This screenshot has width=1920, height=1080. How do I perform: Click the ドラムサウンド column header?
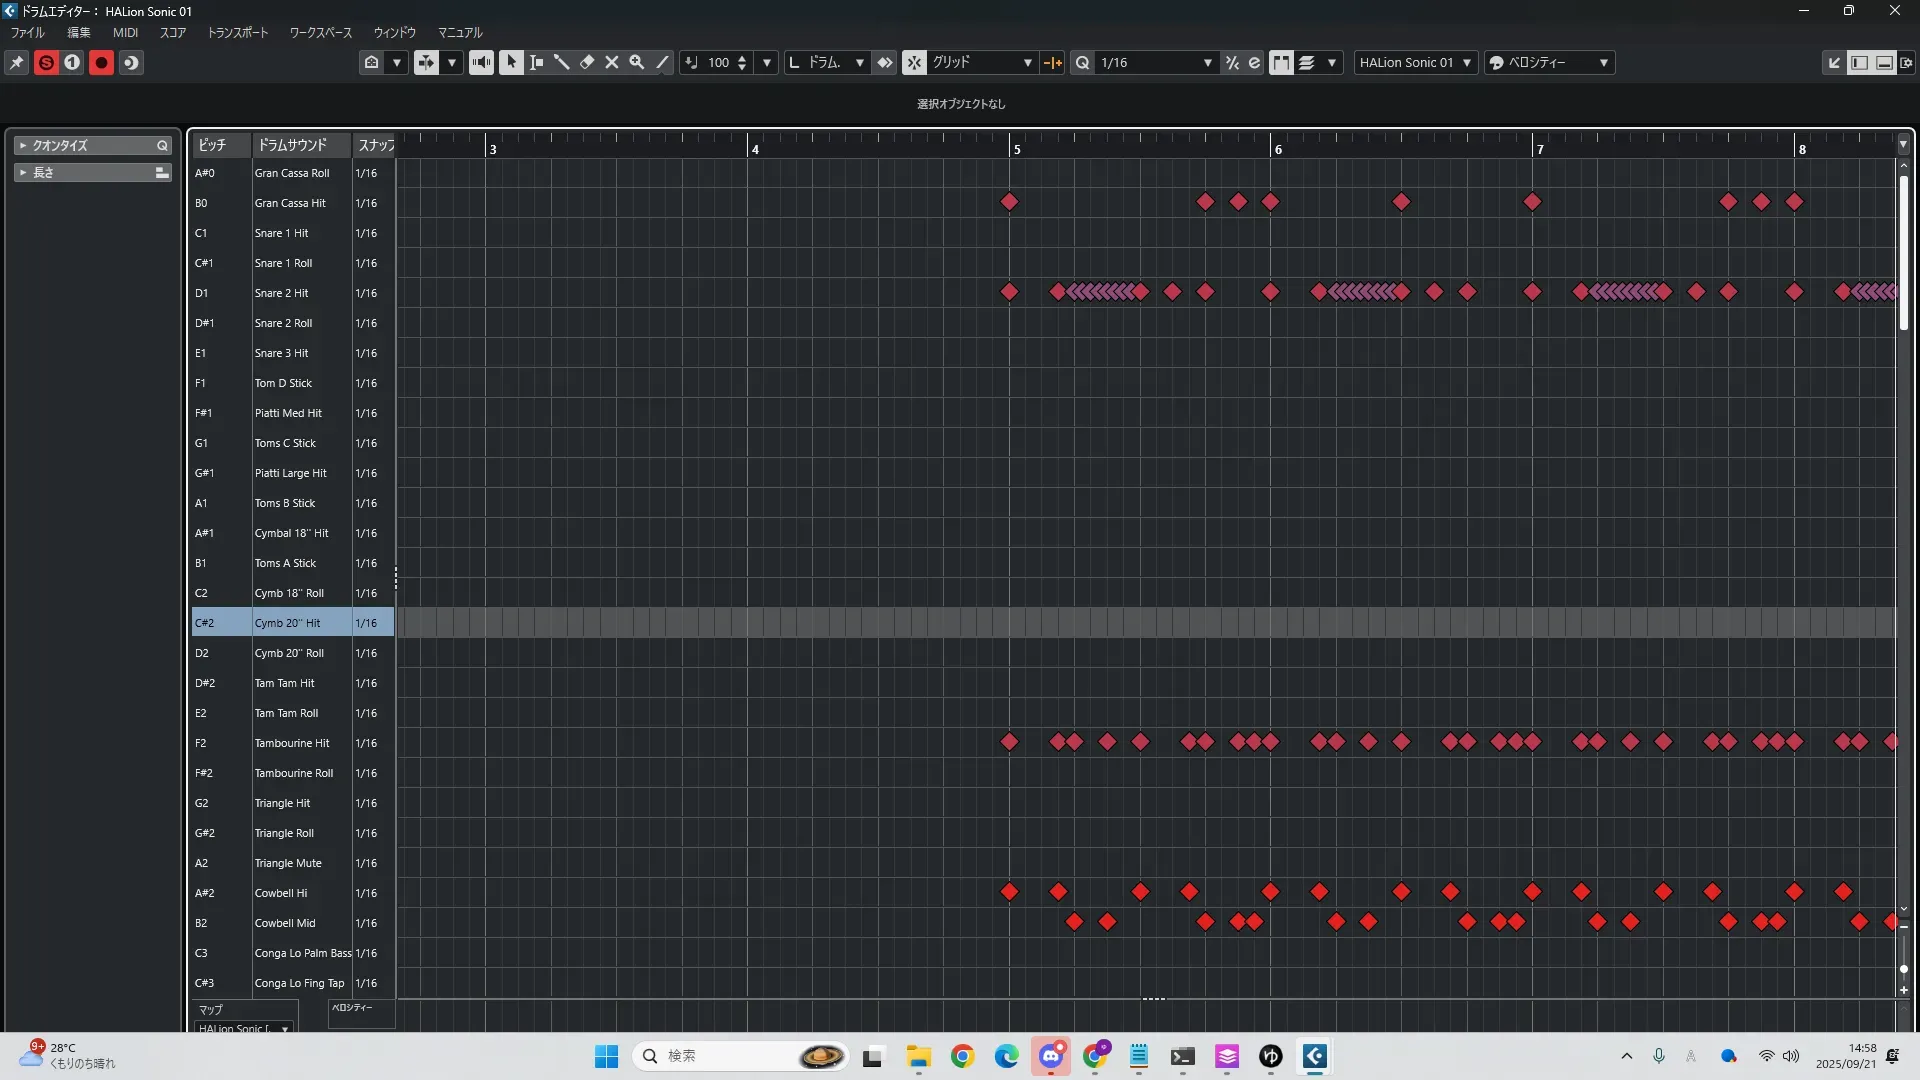[x=292, y=145]
